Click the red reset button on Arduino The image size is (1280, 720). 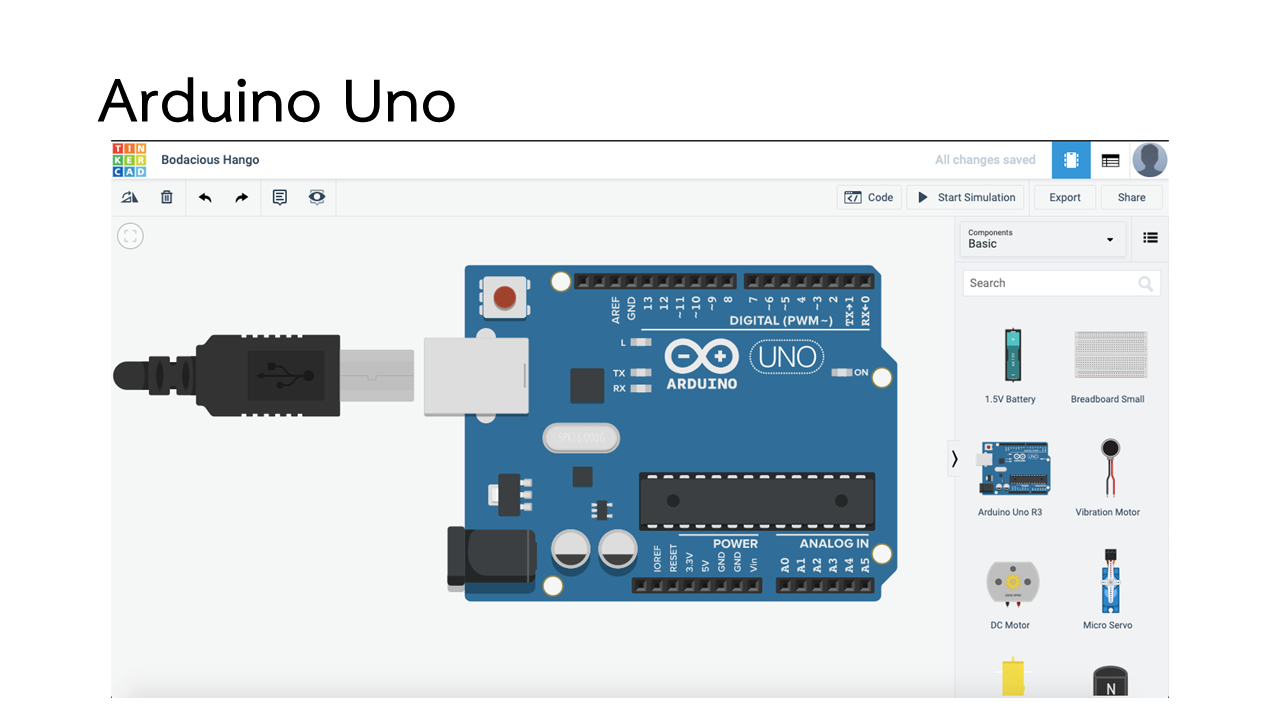point(505,297)
